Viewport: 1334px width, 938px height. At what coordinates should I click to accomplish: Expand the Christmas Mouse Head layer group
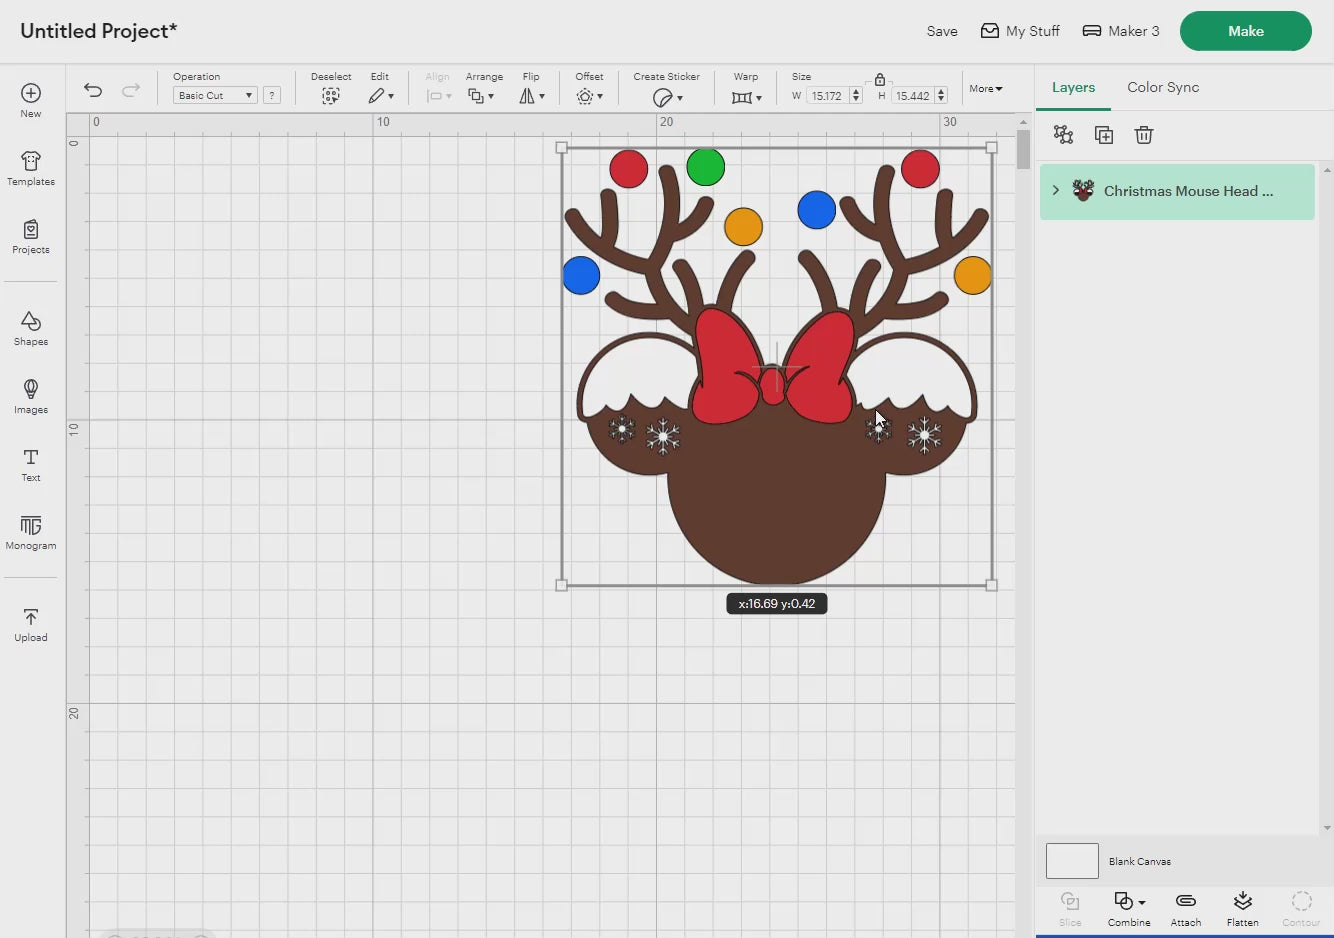(x=1055, y=190)
